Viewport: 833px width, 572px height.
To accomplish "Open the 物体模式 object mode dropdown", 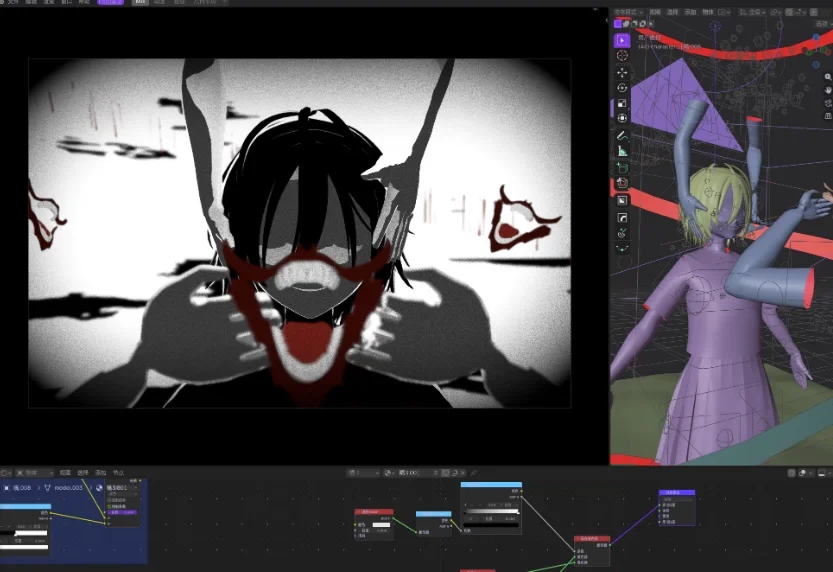I will pyautogui.click(x=628, y=12).
